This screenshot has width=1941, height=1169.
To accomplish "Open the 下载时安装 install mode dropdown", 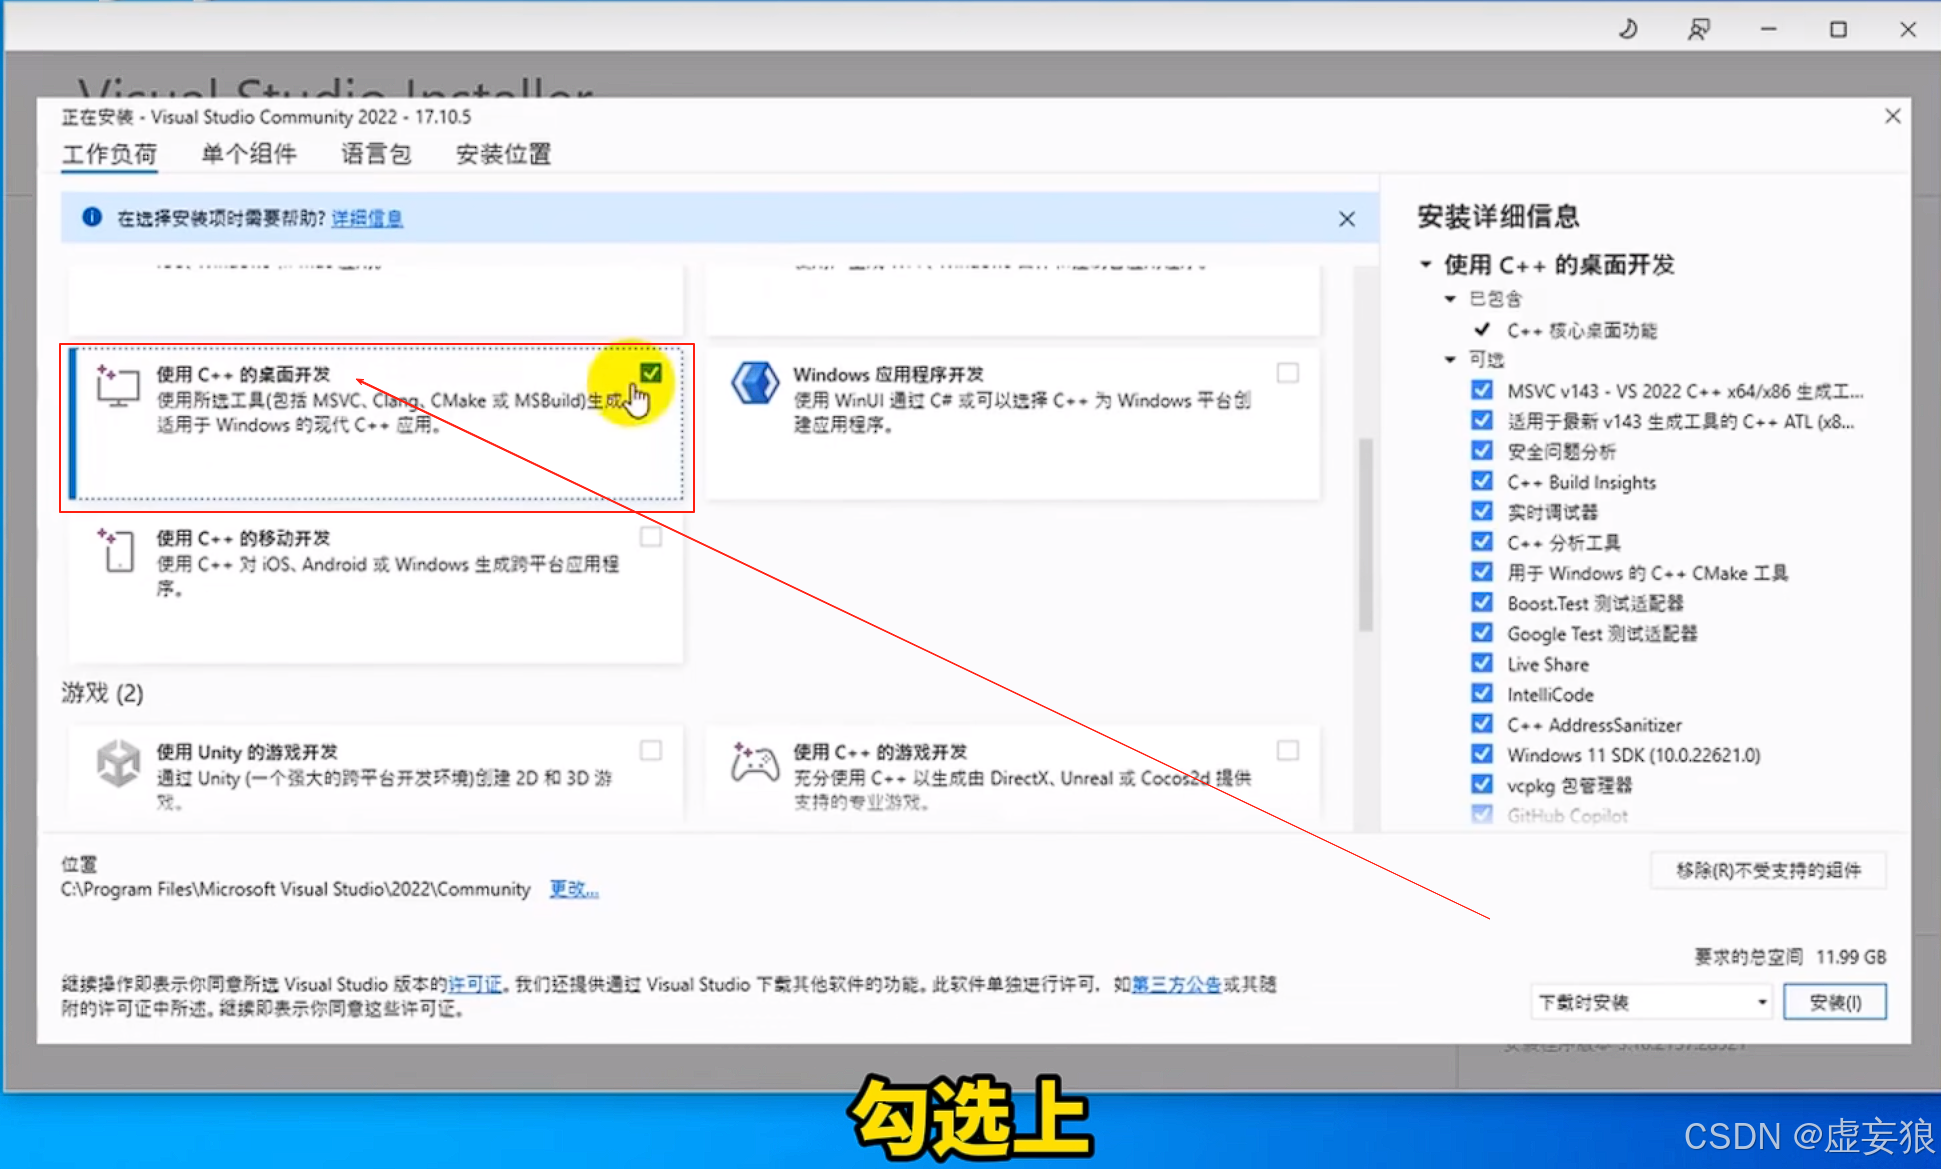I will click(1652, 1002).
